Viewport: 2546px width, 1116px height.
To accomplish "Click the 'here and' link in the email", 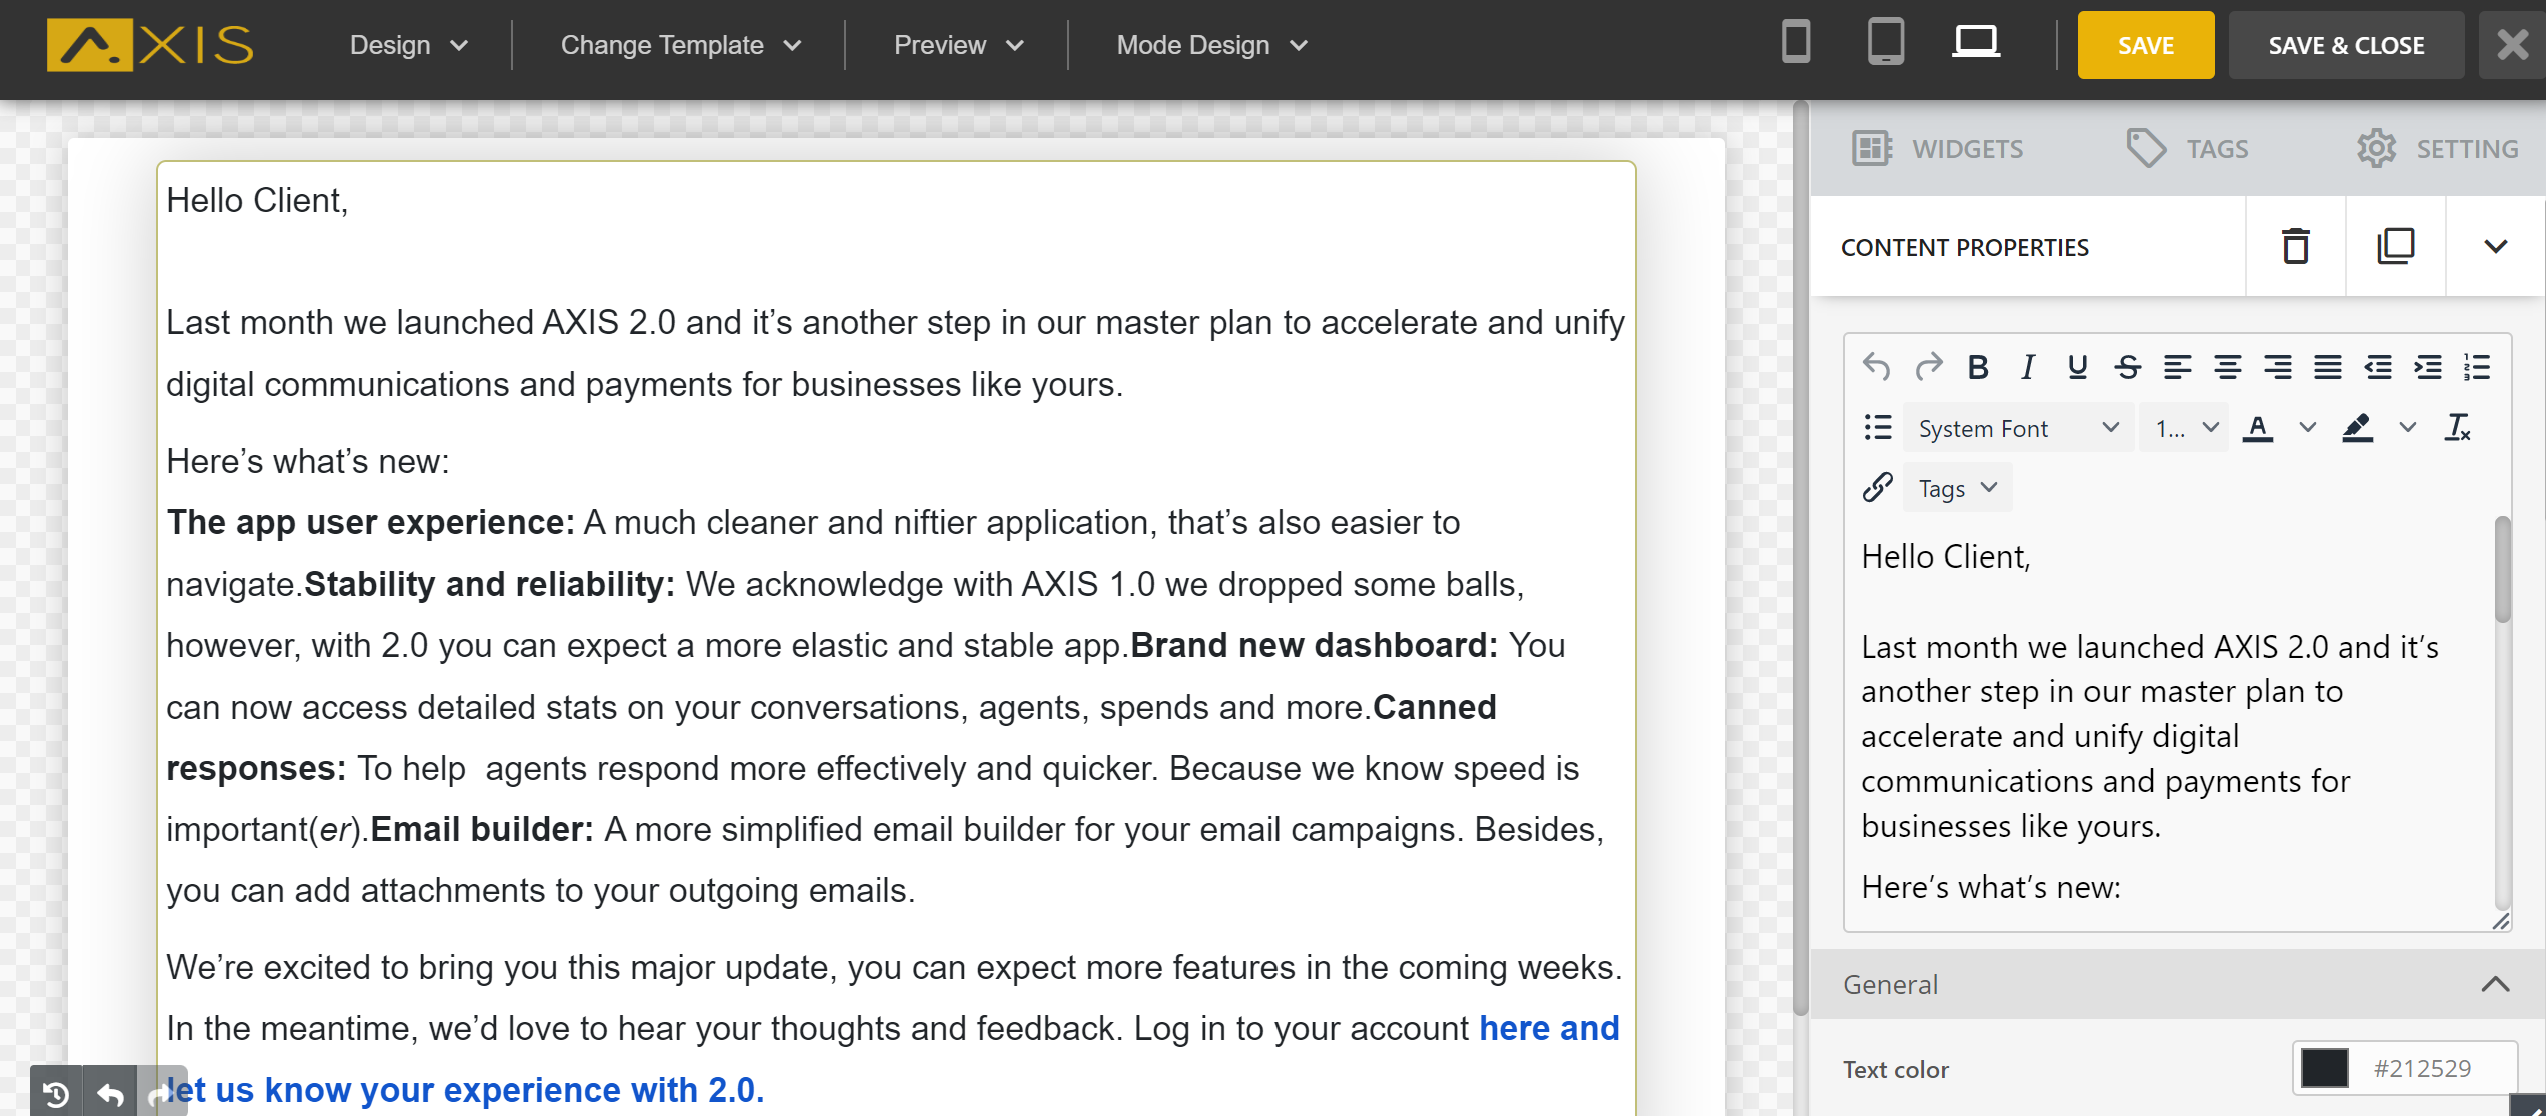I will tap(1549, 1028).
